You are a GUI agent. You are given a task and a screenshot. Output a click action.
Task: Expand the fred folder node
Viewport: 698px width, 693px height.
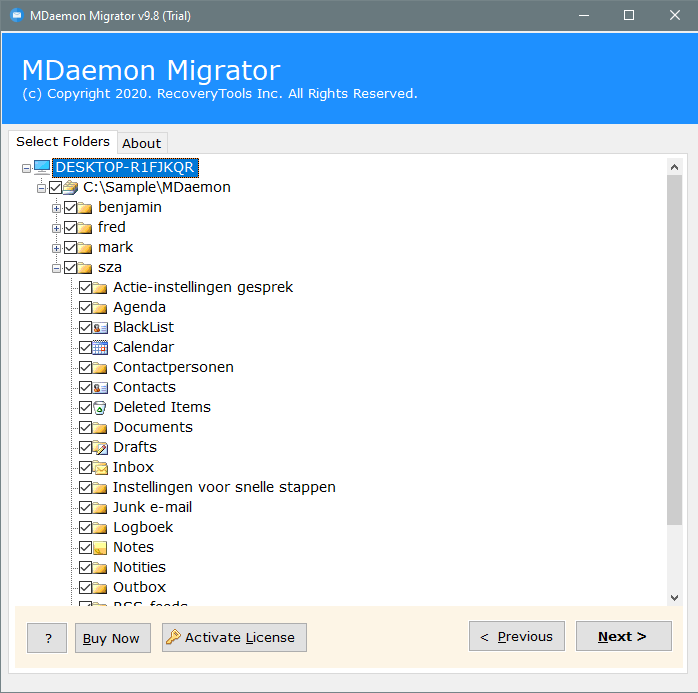click(56, 228)
